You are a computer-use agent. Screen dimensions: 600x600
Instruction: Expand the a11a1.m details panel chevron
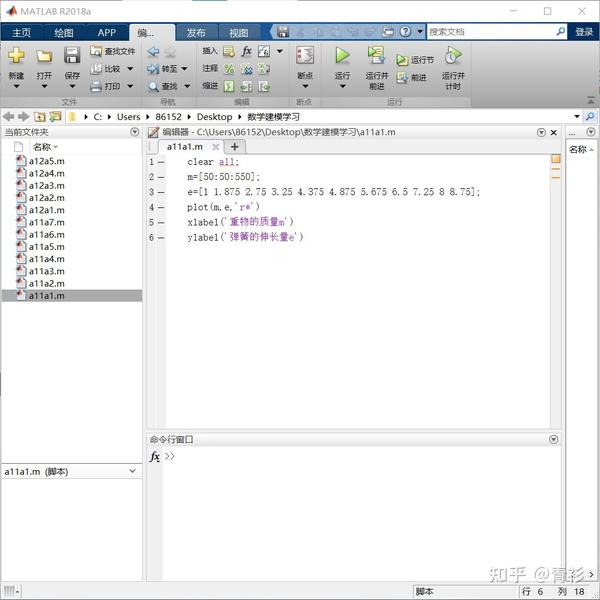tap(132, 471)
